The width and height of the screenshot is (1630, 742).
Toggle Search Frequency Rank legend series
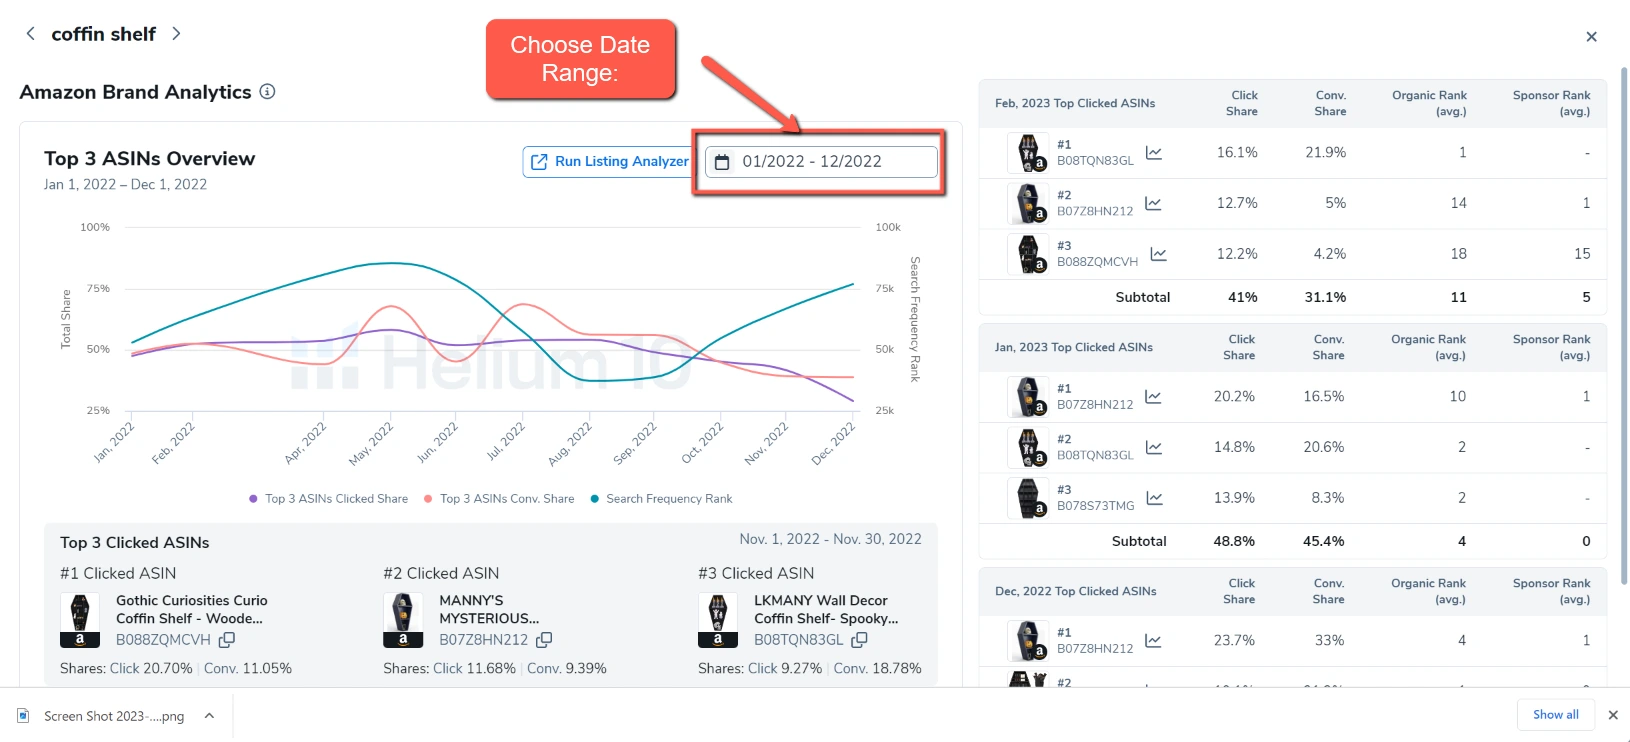(x=661, y=499)
